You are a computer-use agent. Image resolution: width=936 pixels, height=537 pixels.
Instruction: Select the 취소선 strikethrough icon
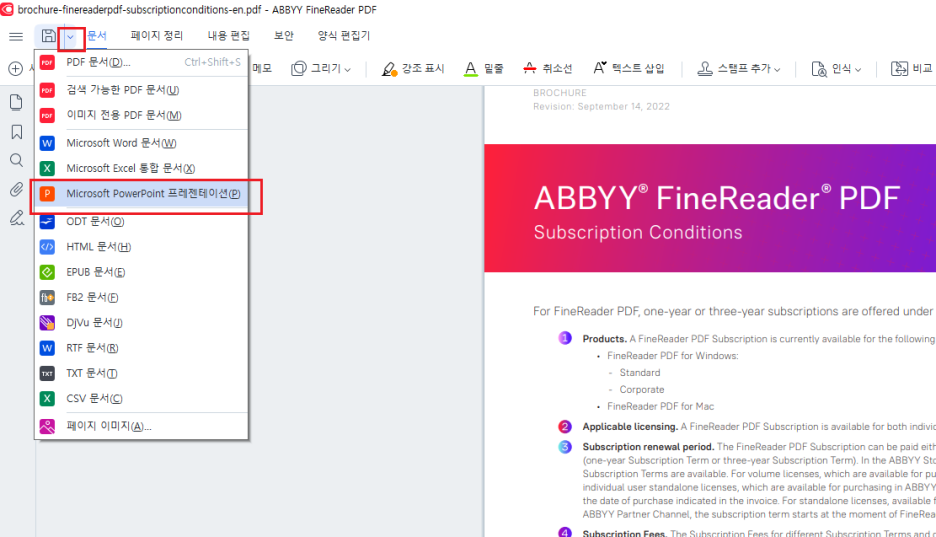point(529,69)
